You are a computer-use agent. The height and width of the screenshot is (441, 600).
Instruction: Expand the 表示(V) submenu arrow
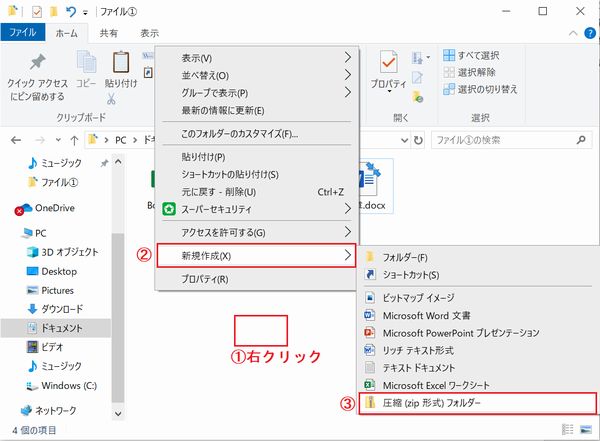tap(347, 57)
